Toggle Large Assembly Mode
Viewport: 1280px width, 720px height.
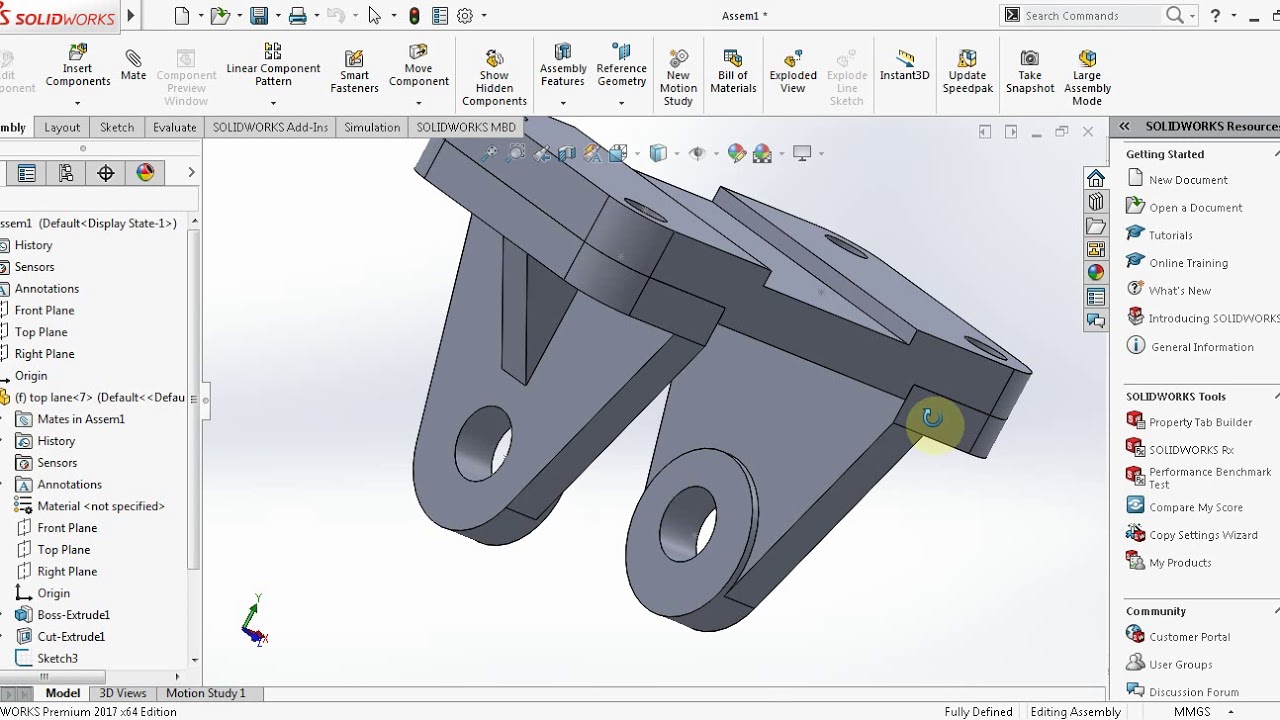[x=1087, y=78]
